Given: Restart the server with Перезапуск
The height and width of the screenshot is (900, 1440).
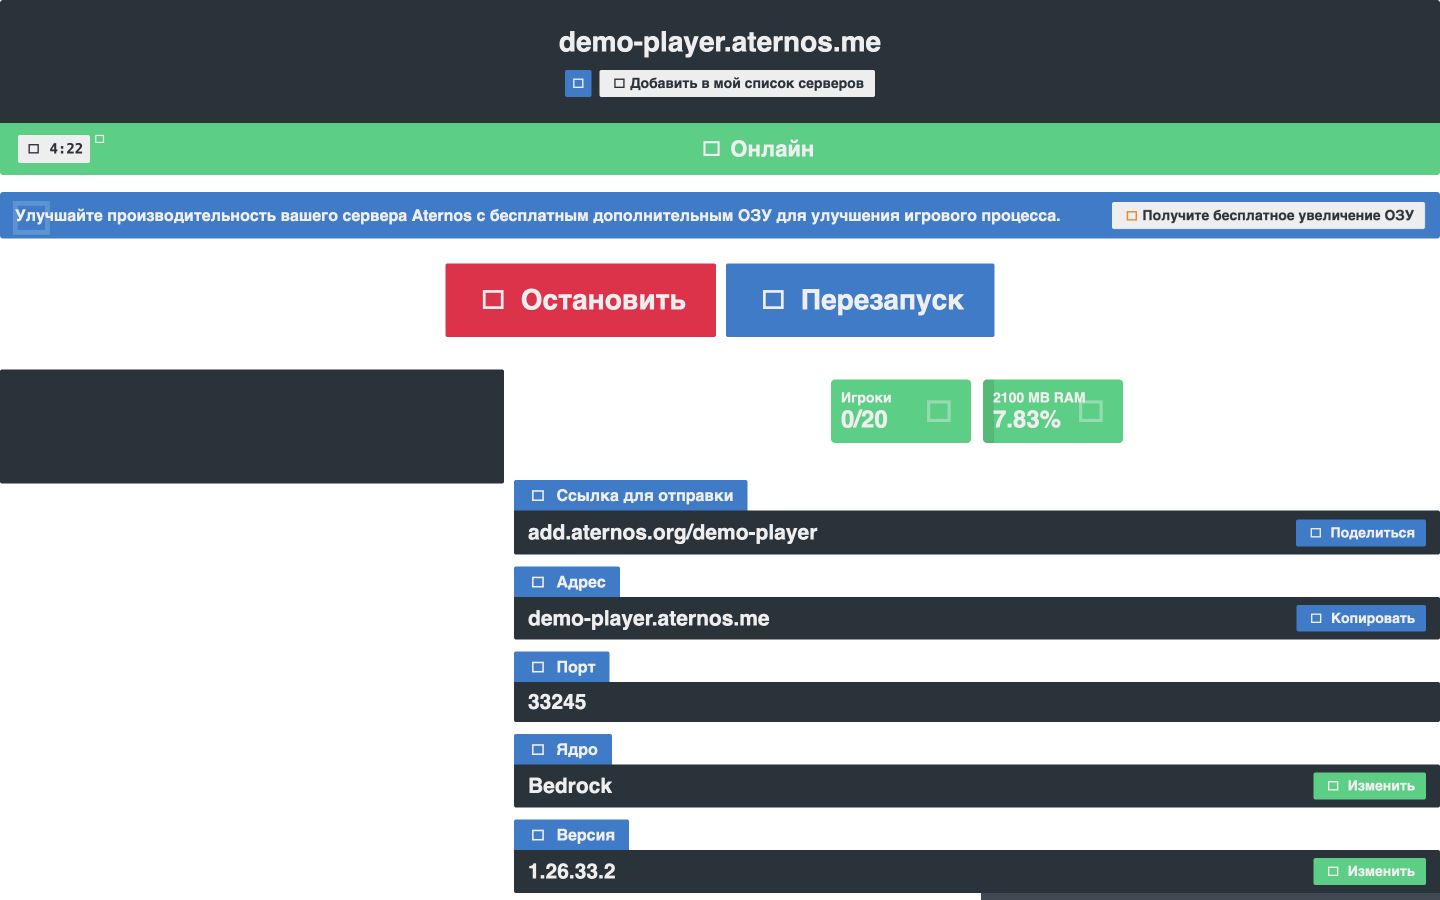Looking at the screenshot, I should point(860,300).
